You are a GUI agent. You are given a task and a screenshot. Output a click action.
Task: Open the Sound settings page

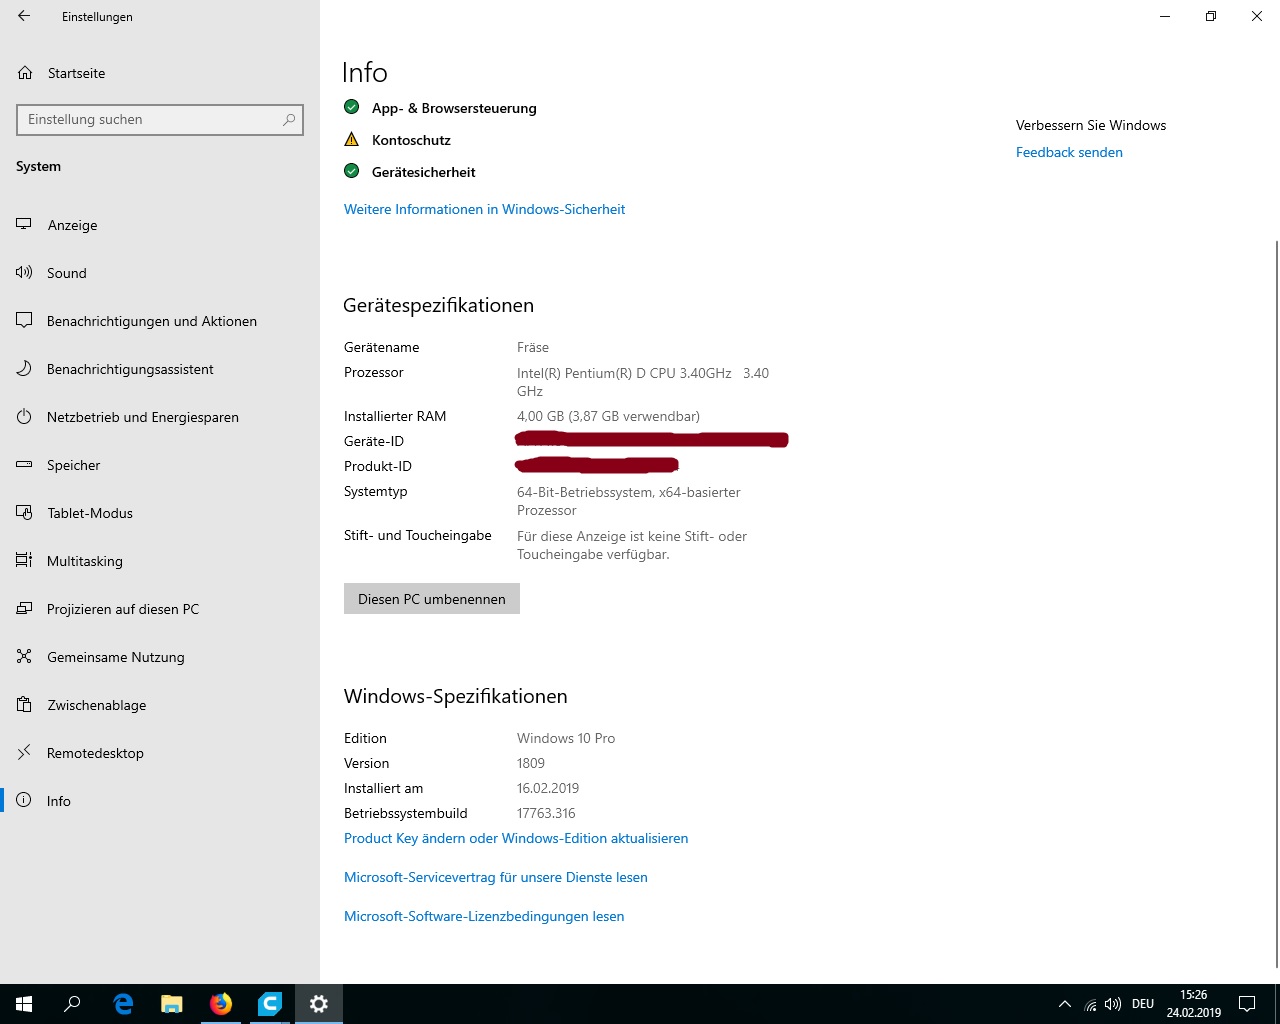click(x=160, y=273)
